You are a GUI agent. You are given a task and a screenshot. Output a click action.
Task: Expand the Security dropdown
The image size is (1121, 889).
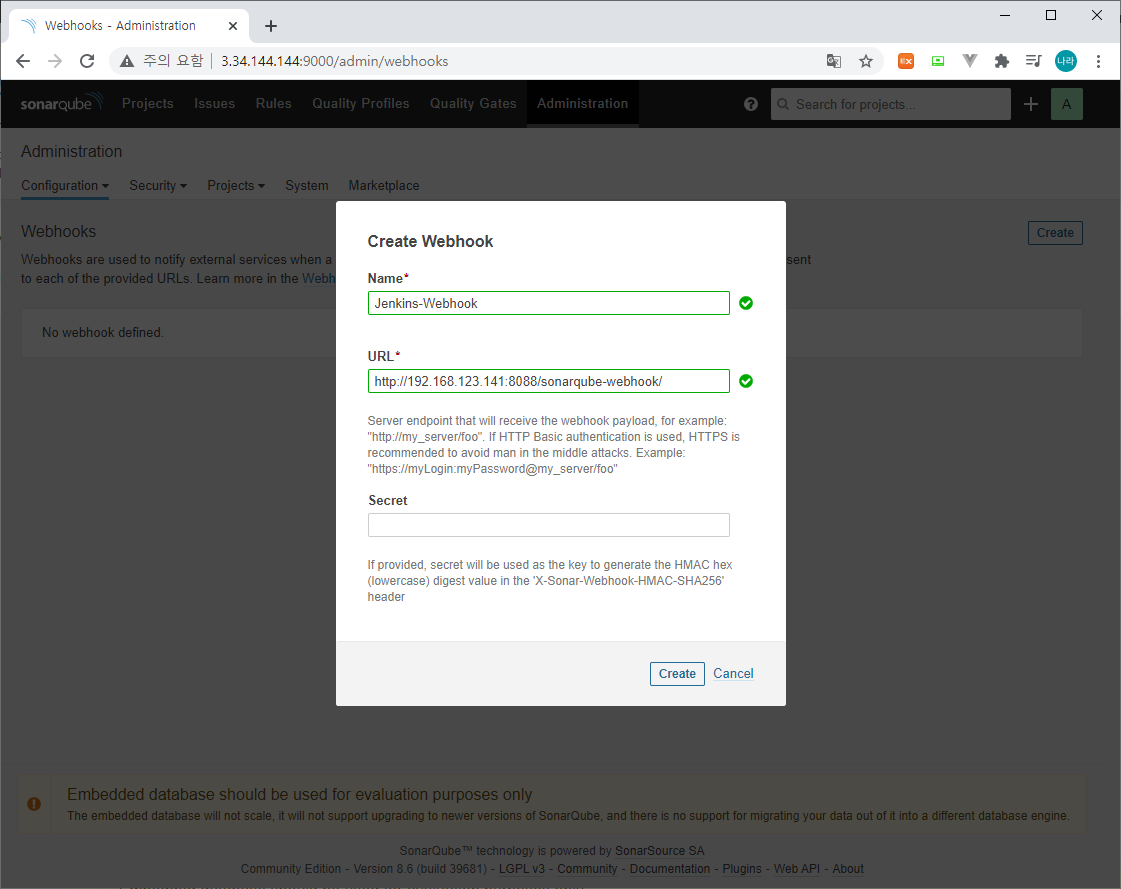158,185
